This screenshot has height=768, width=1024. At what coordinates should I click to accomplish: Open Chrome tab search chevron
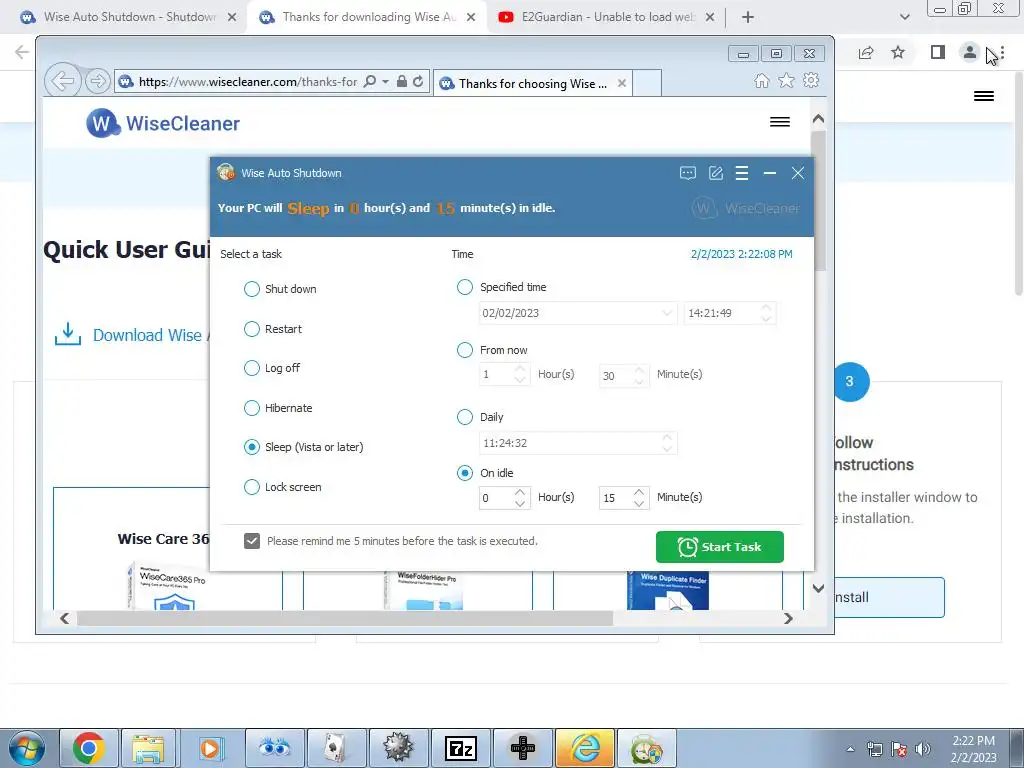click(904, 17)
